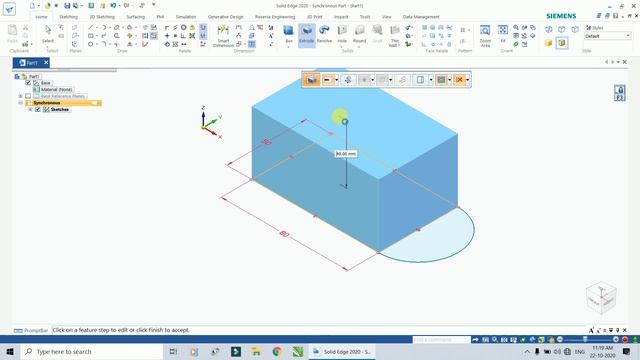Toggle the Base Reference Planes checkbox

coord(28,96)
